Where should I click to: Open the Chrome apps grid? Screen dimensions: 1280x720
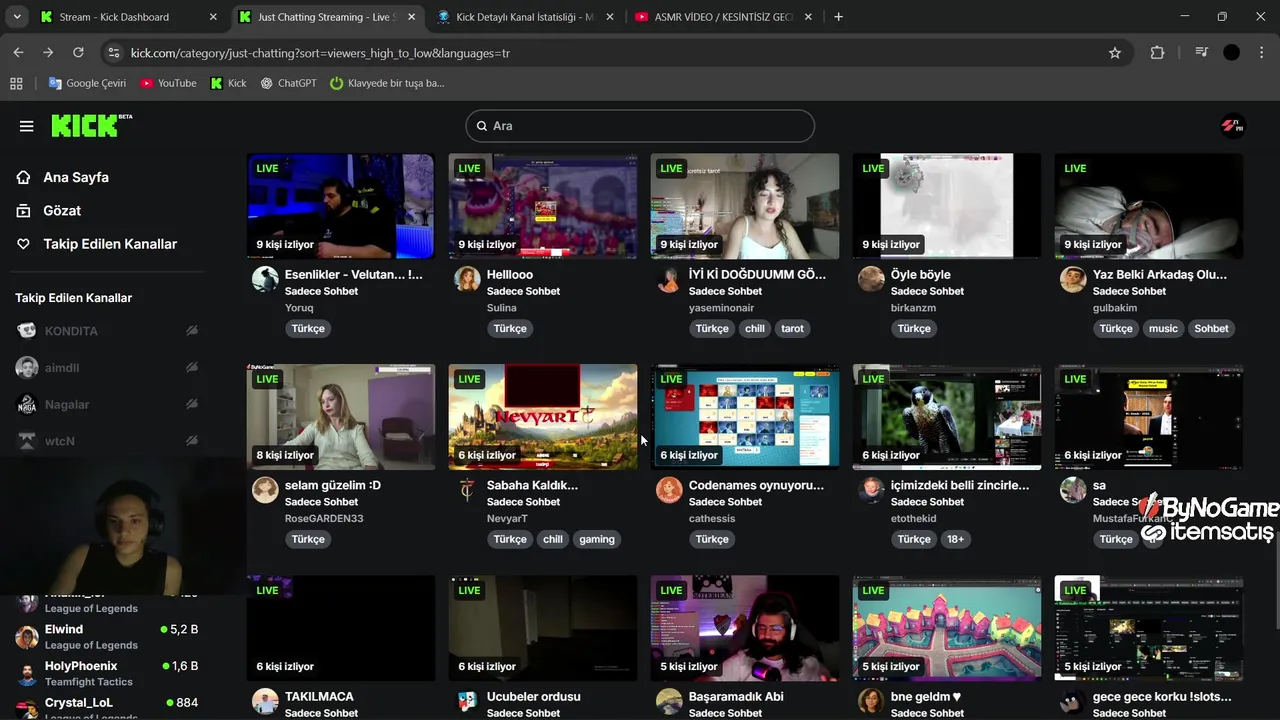click(16, 83)
